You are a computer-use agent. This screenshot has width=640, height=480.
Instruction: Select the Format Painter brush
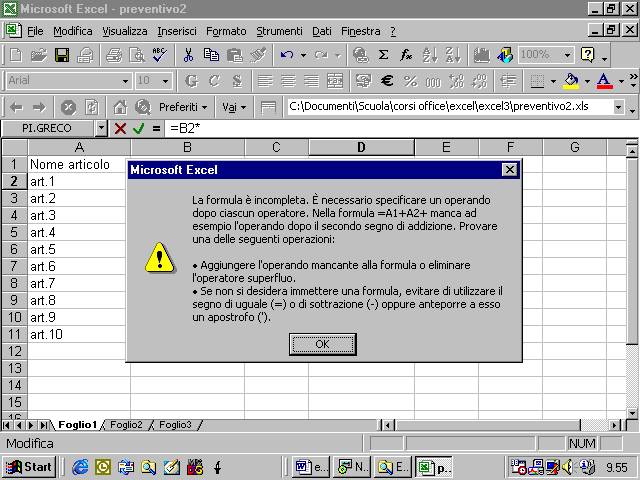[x=258, y=55]
